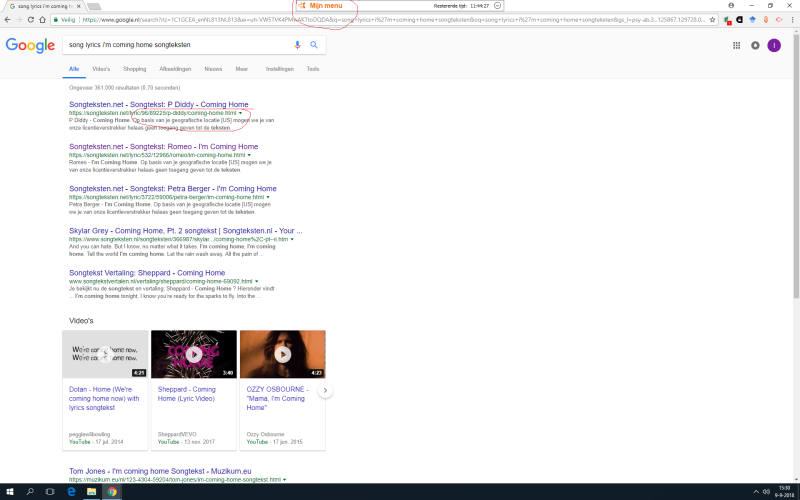Click the browser forward arrow
800x500 pixels.
pos(19,19)
